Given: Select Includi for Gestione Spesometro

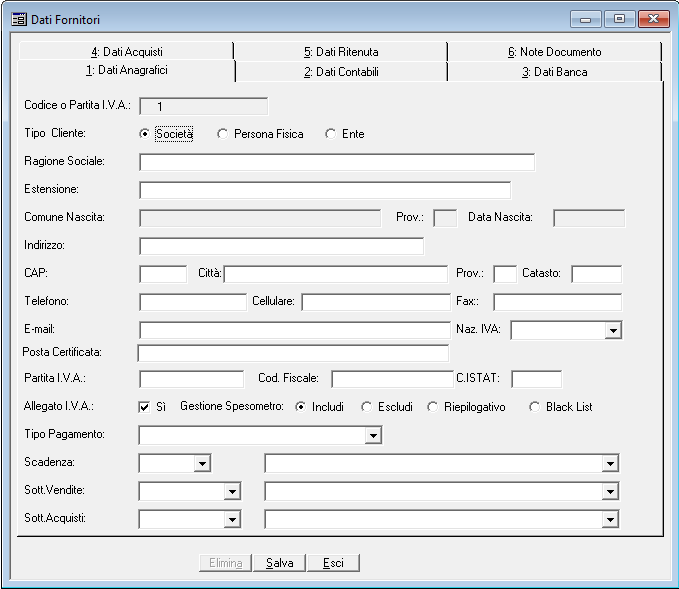Looking at the screenshot, I should (300, 407).
